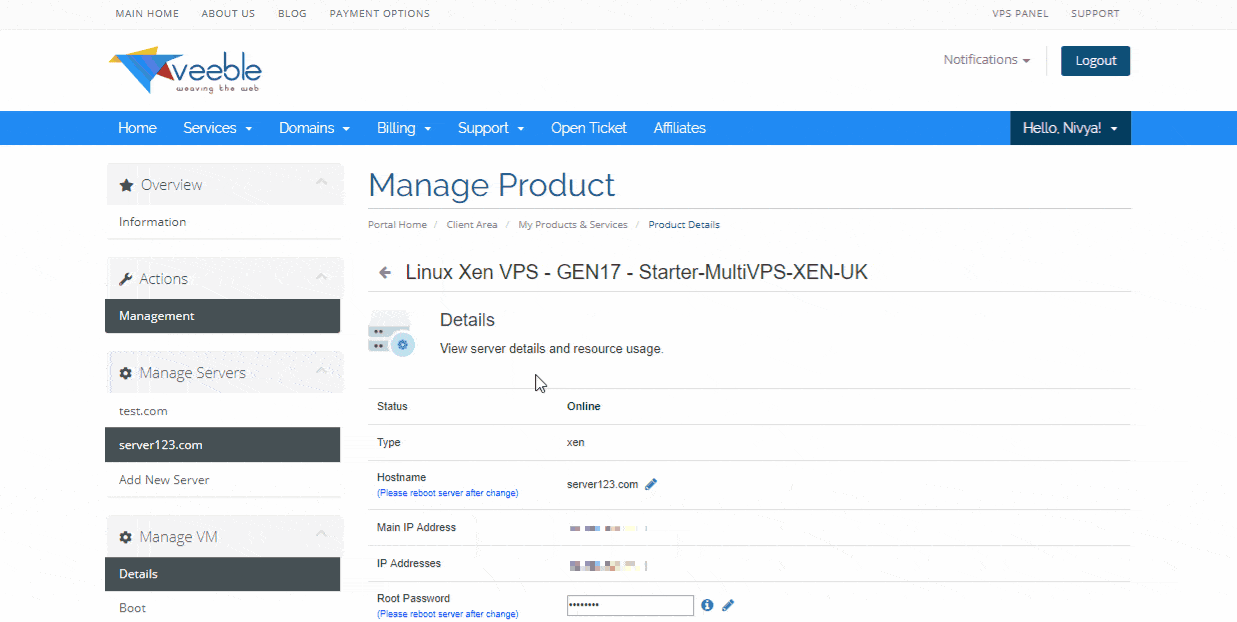Click the back arrow beside Linux Xen VPS title
The image size is (1237, 622).
click(385, 272)
